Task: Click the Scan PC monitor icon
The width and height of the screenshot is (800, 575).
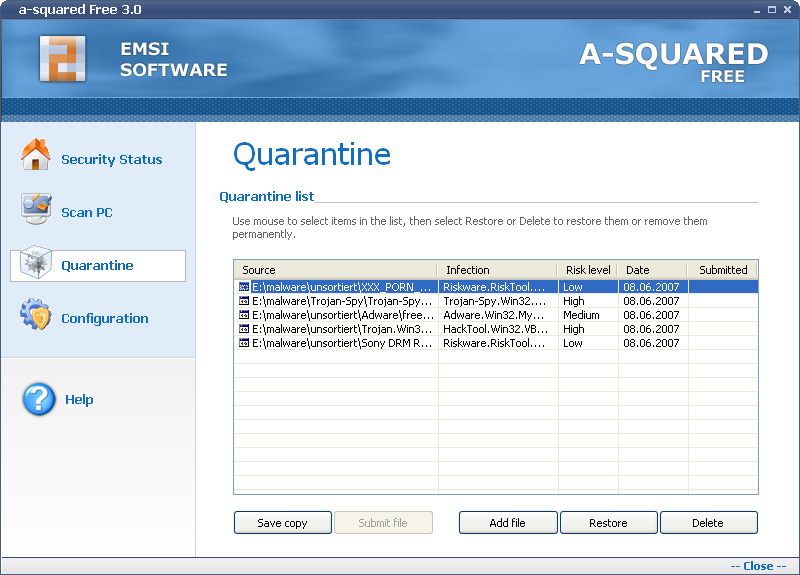Action: 36,209
